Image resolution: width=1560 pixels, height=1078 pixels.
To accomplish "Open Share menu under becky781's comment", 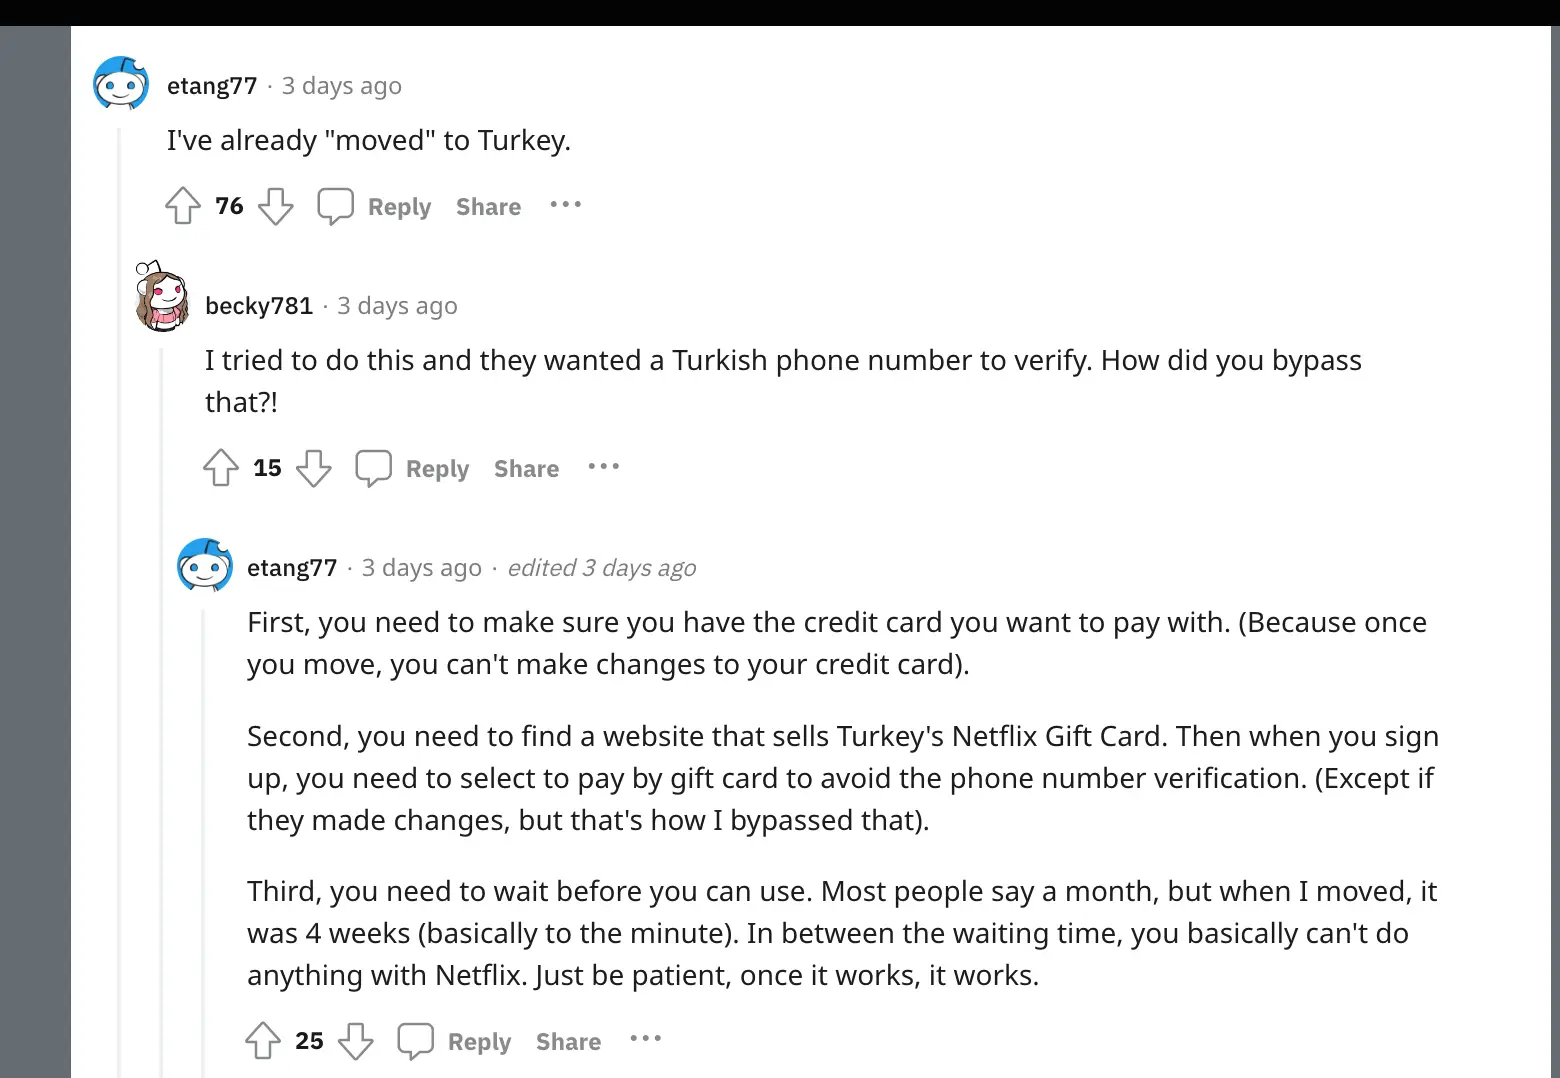I will 525,468.
